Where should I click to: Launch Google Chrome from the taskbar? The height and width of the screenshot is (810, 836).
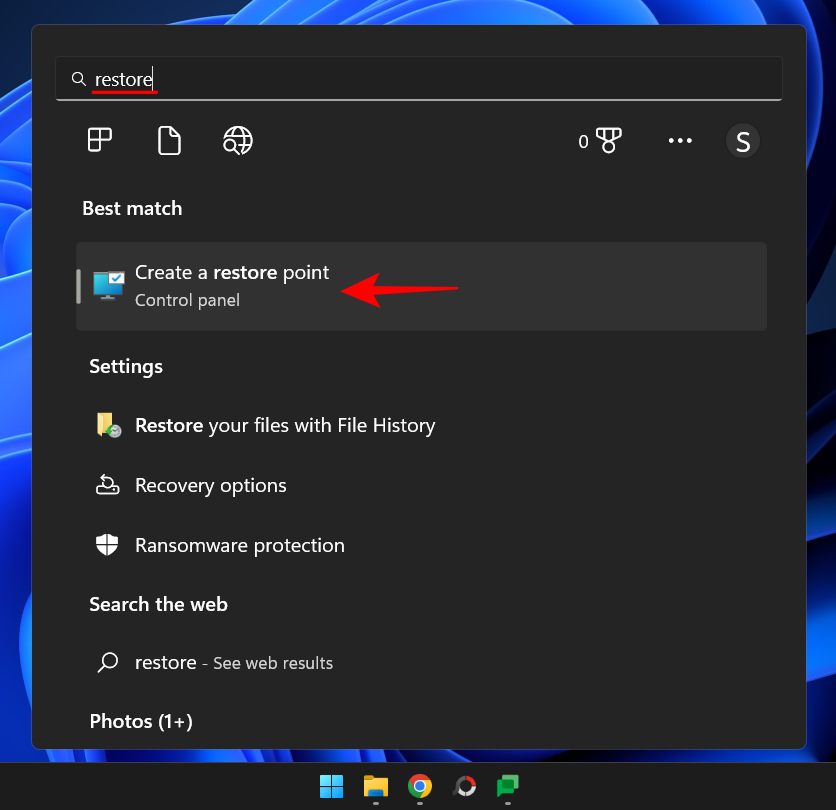tap(419, 786)
